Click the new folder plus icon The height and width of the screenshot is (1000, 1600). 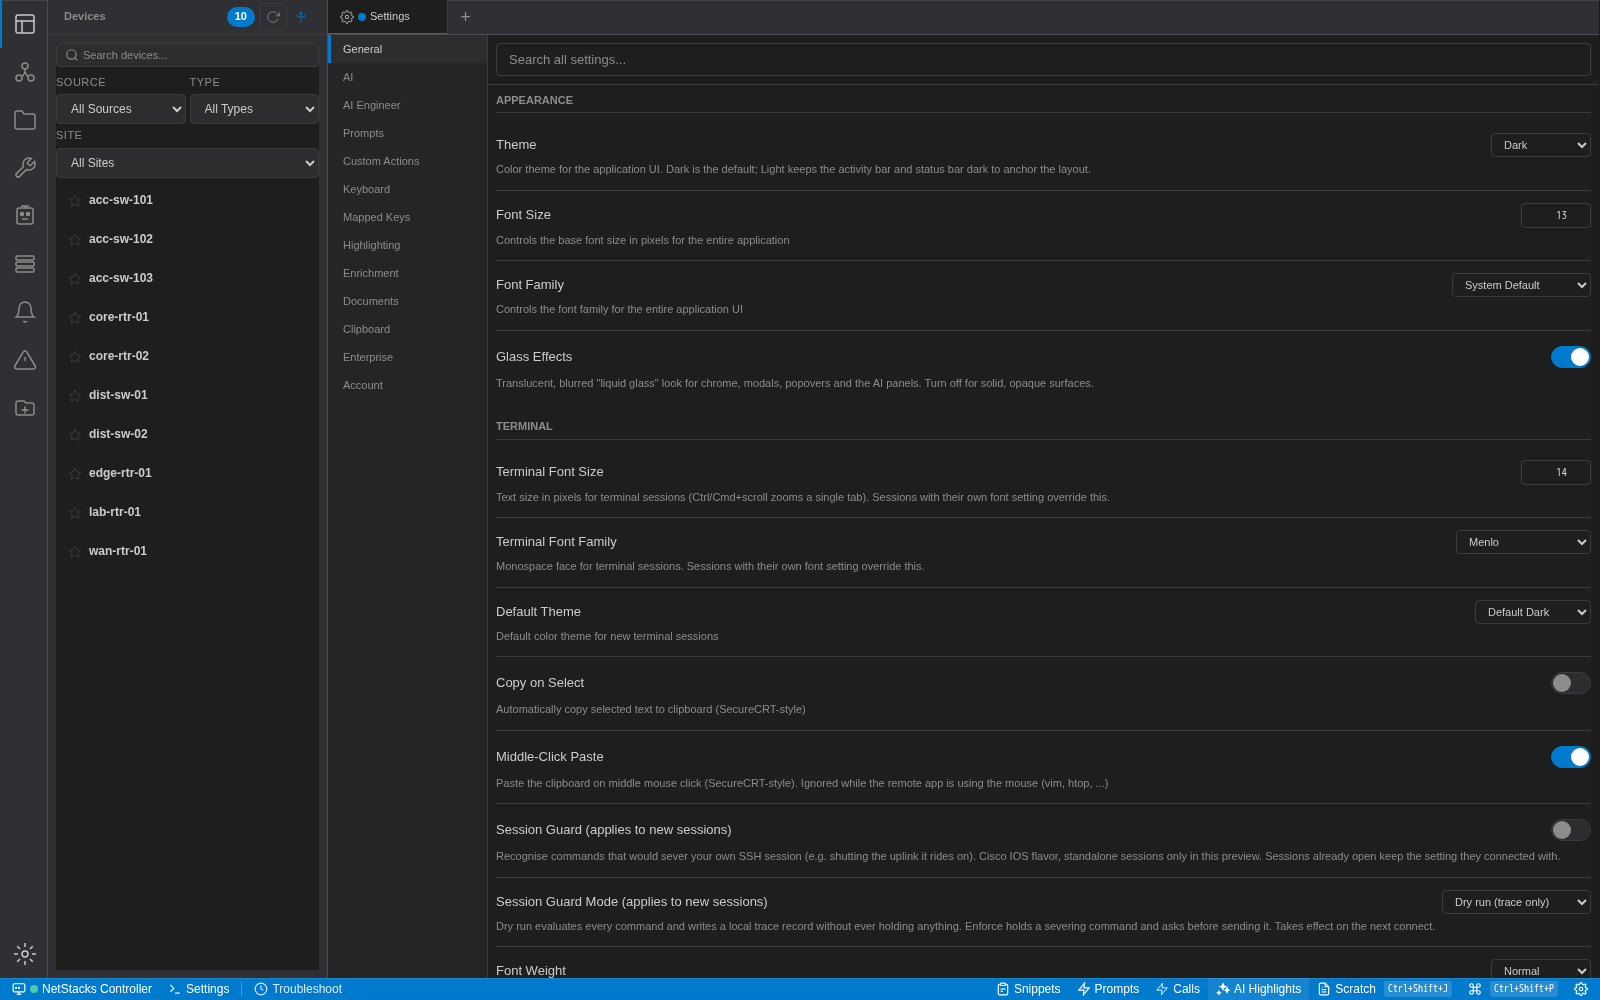pyautogui.click(x=25, y=408)
